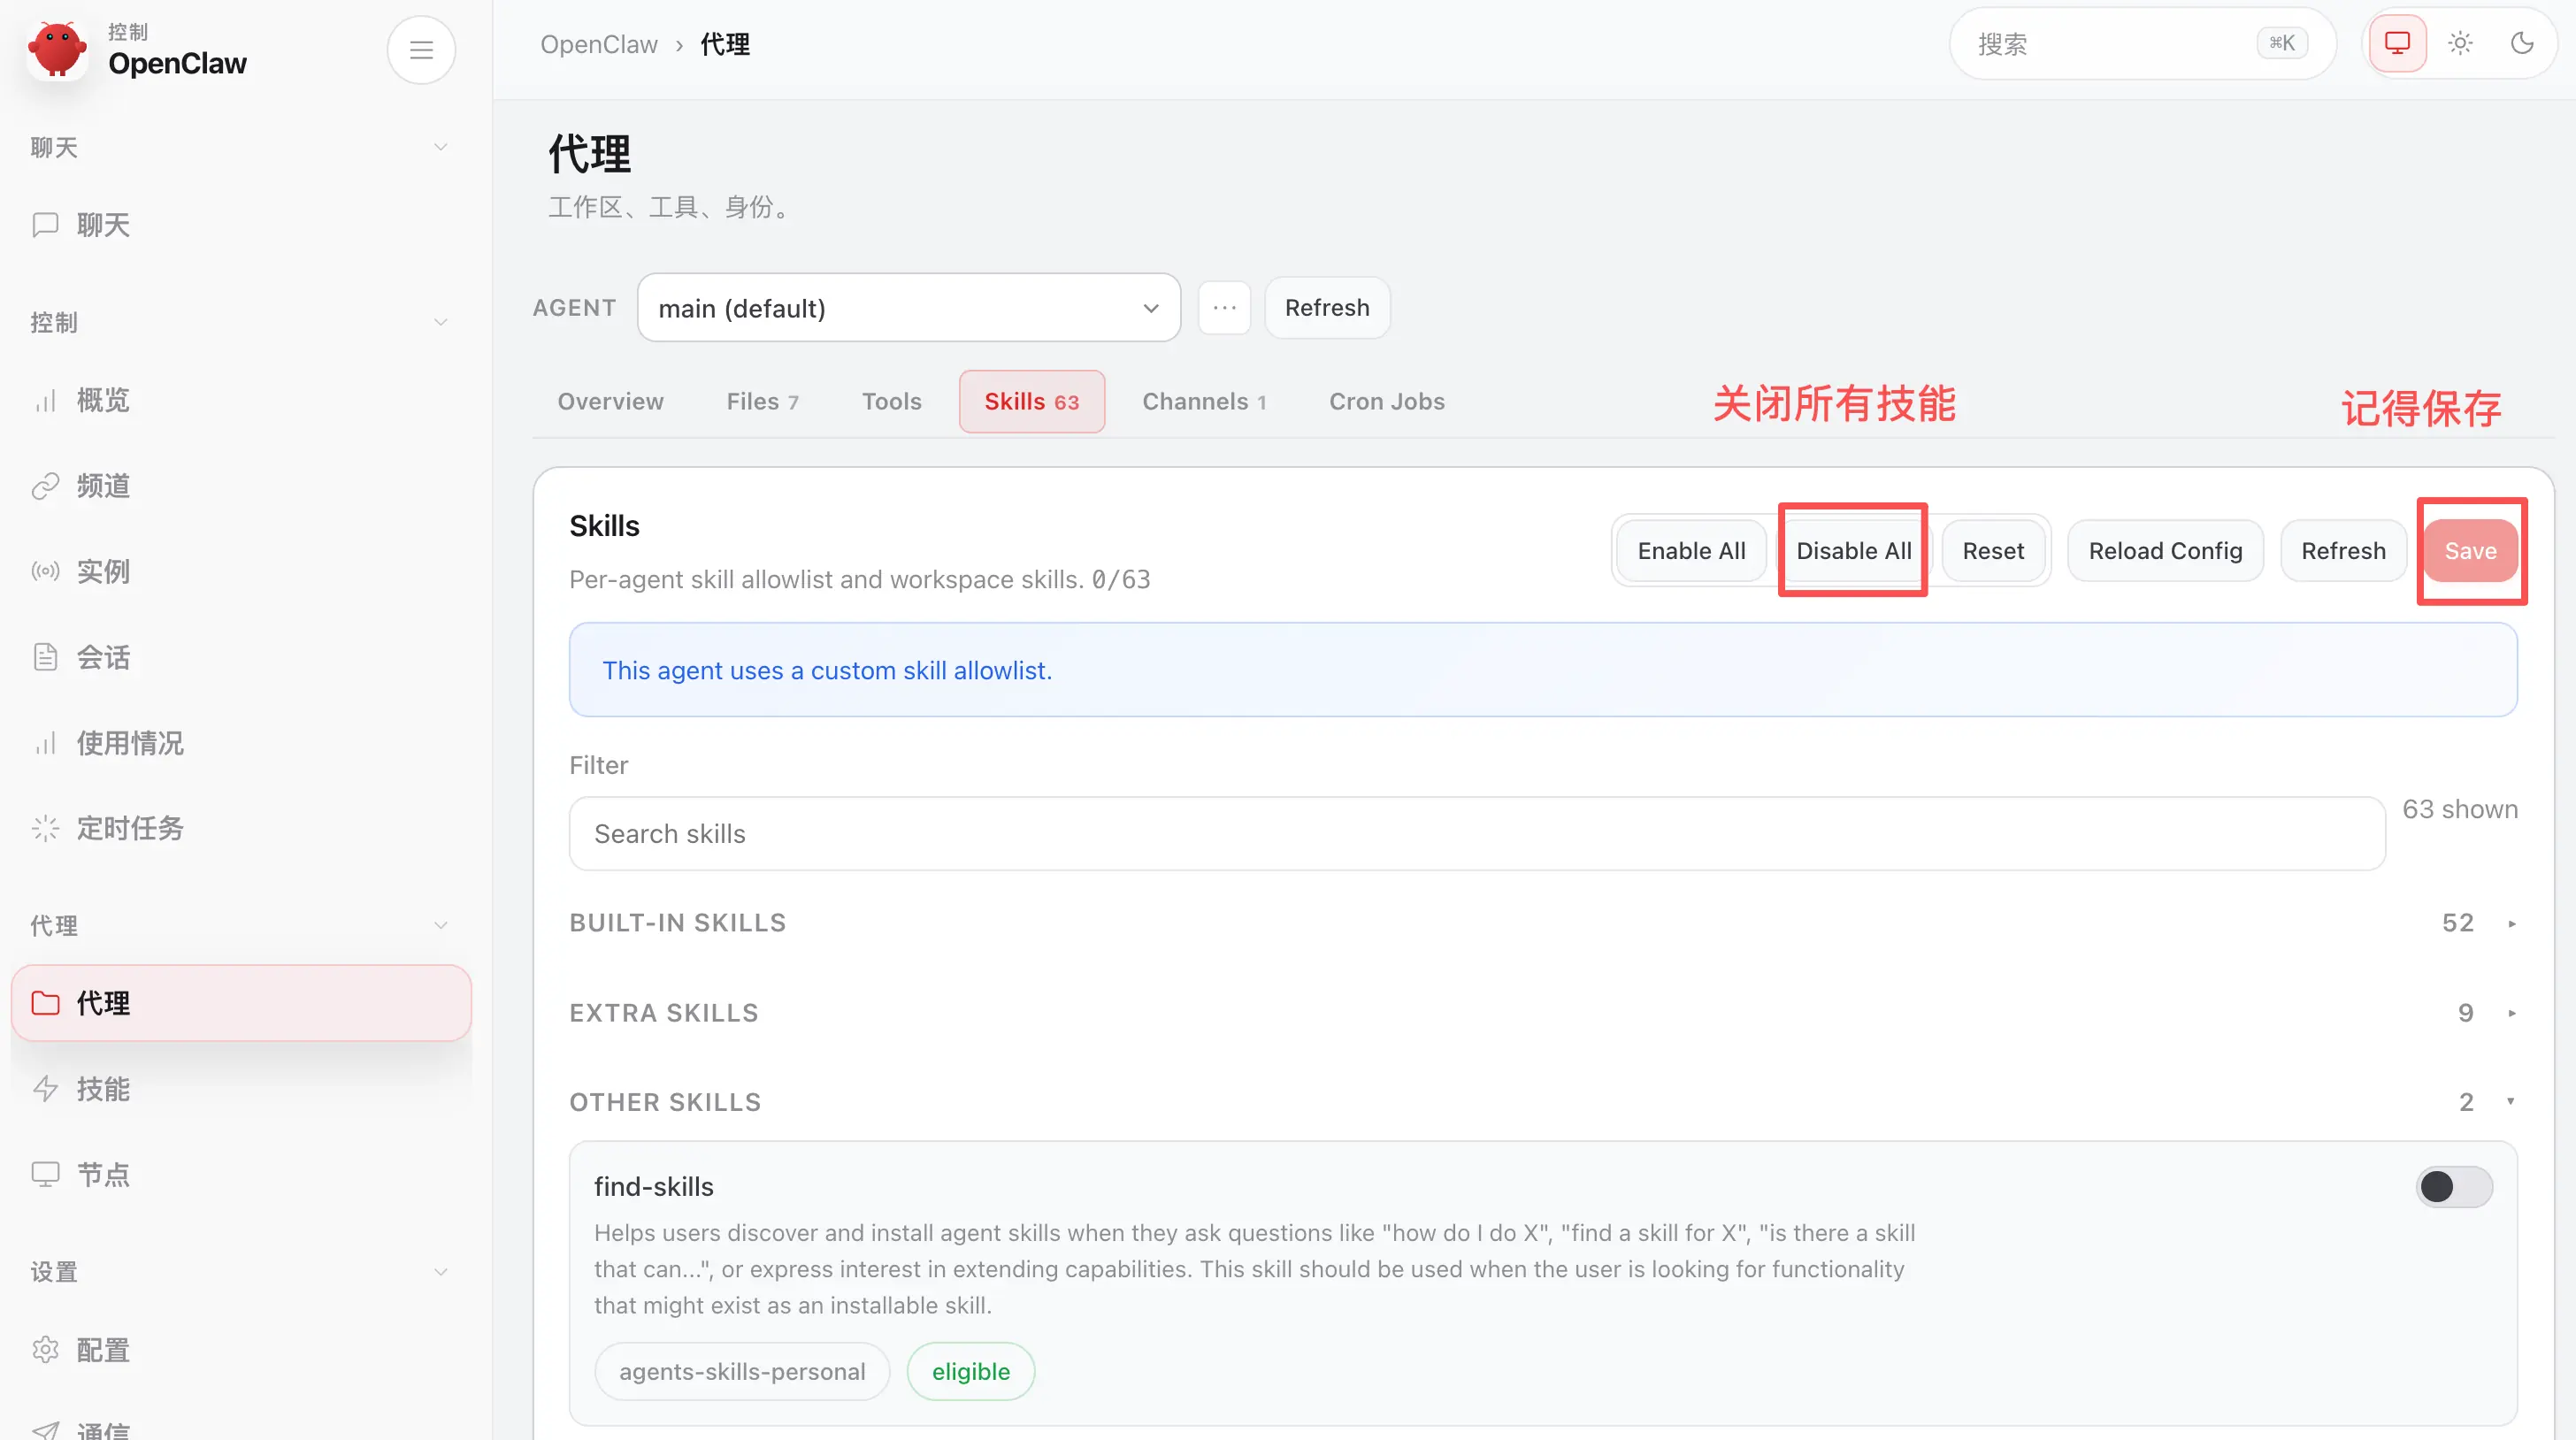Open 频道 channels page in sidebar
Image resolution: width=2576 pixels, height=1440 pixels.
pos(103,486)
